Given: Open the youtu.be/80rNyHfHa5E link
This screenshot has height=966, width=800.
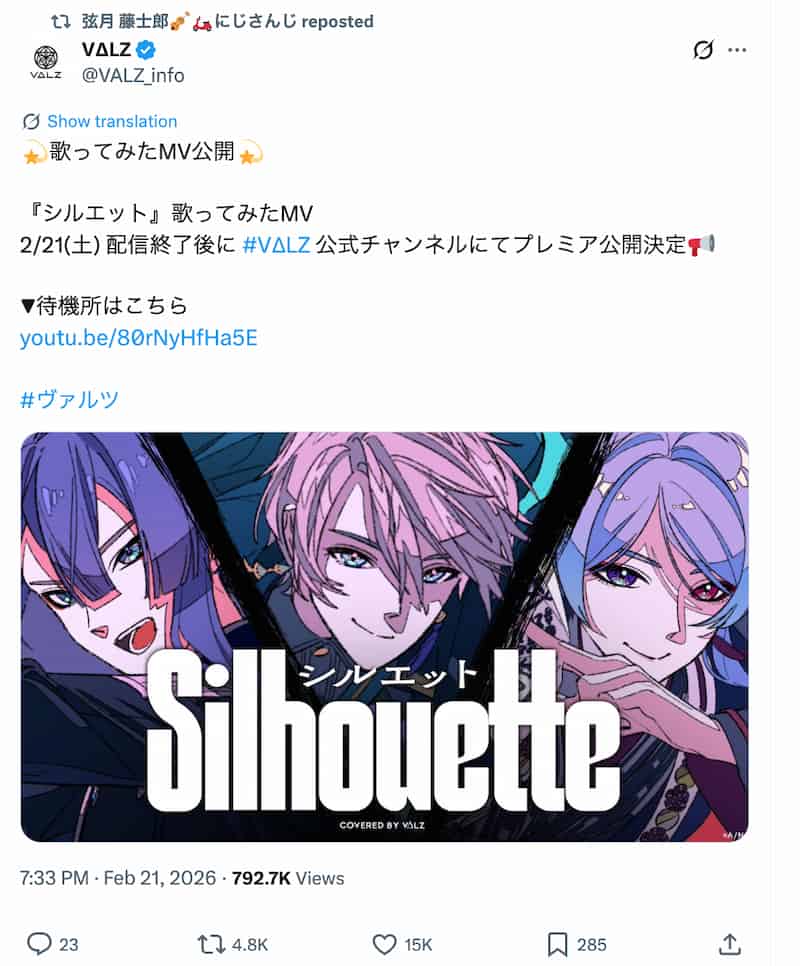Looking at the screenshot, I should tap(139, 338).
